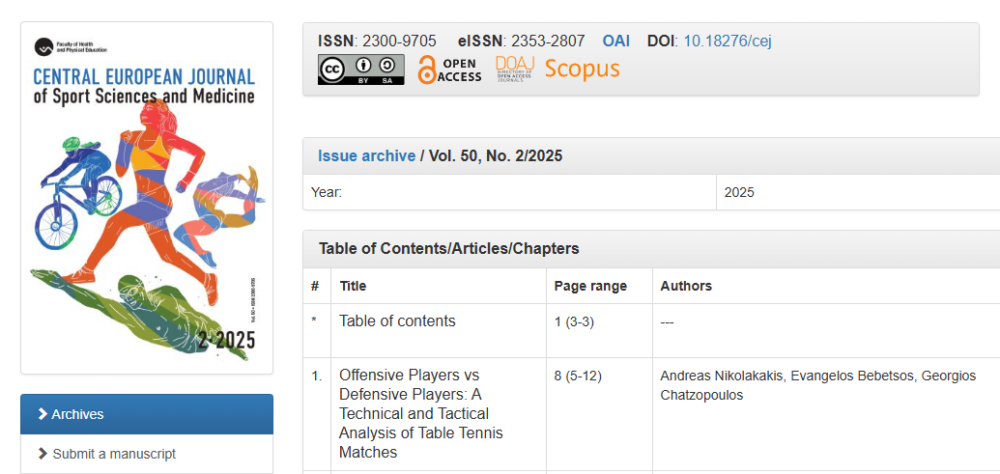Open the Submit a manuscript menu item
This screenshot has height=474, width=1000.
click(x=114, y=454)
